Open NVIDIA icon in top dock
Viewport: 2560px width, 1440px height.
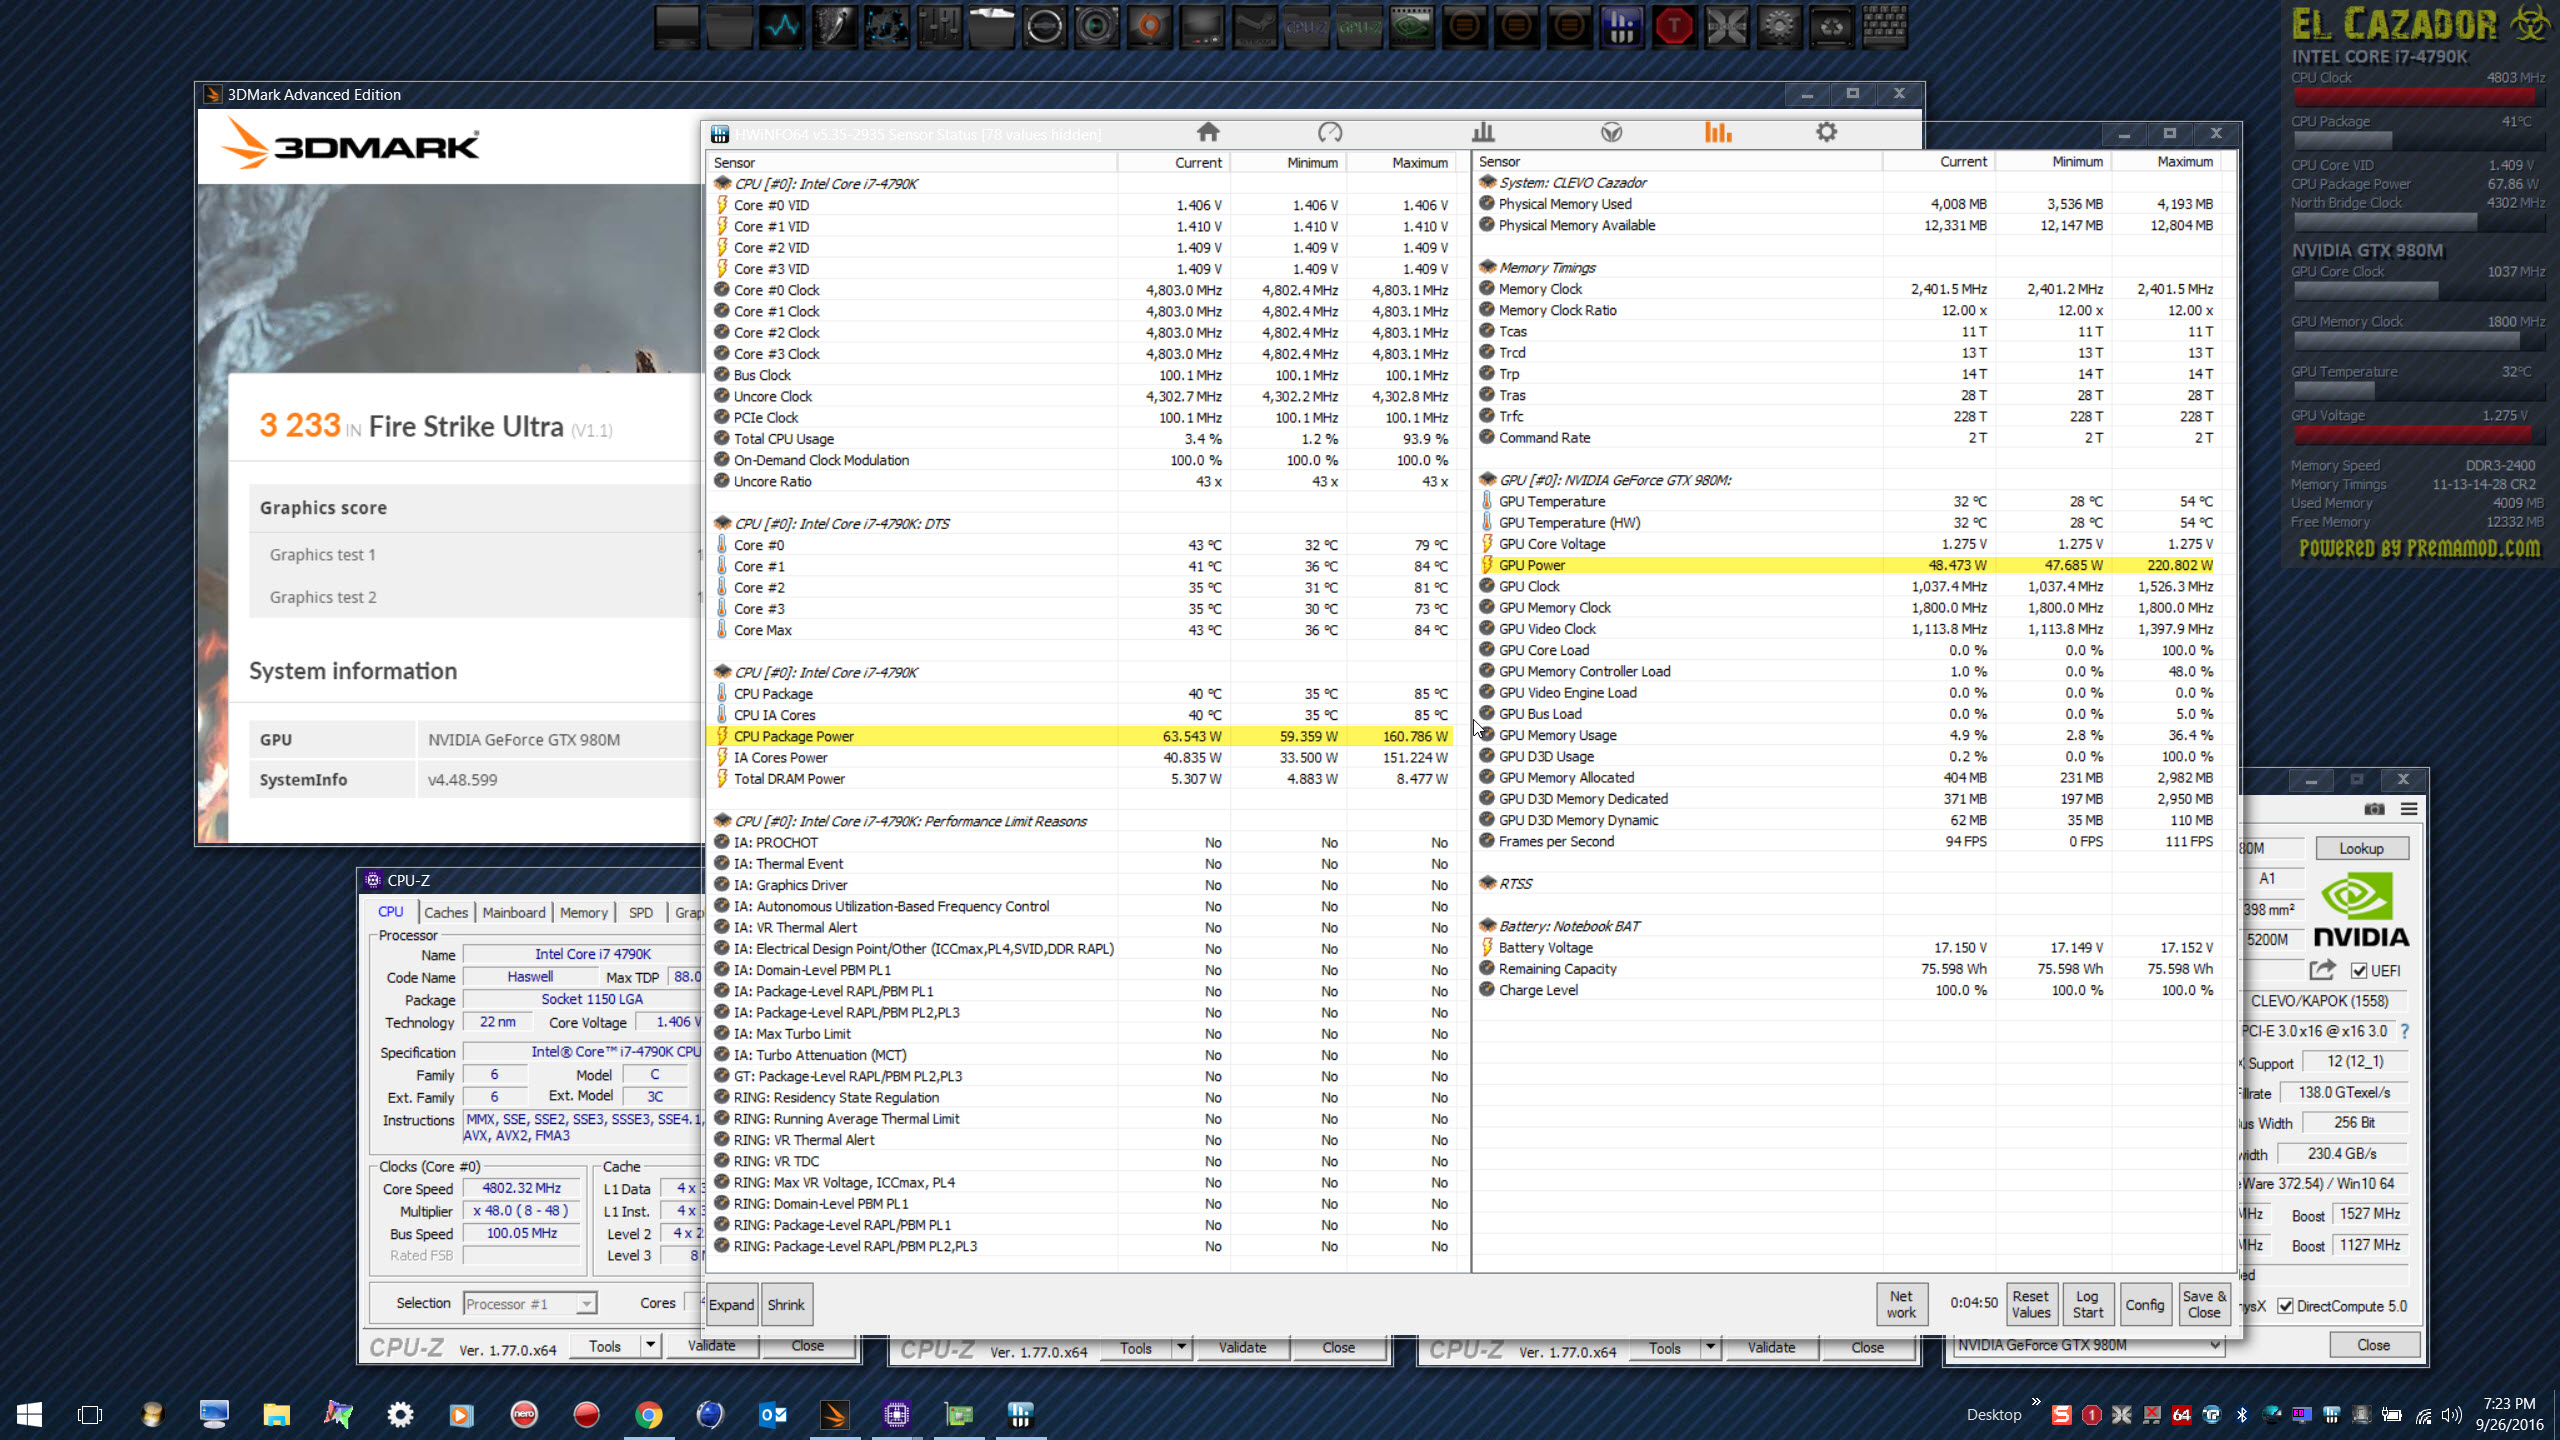1411,27
